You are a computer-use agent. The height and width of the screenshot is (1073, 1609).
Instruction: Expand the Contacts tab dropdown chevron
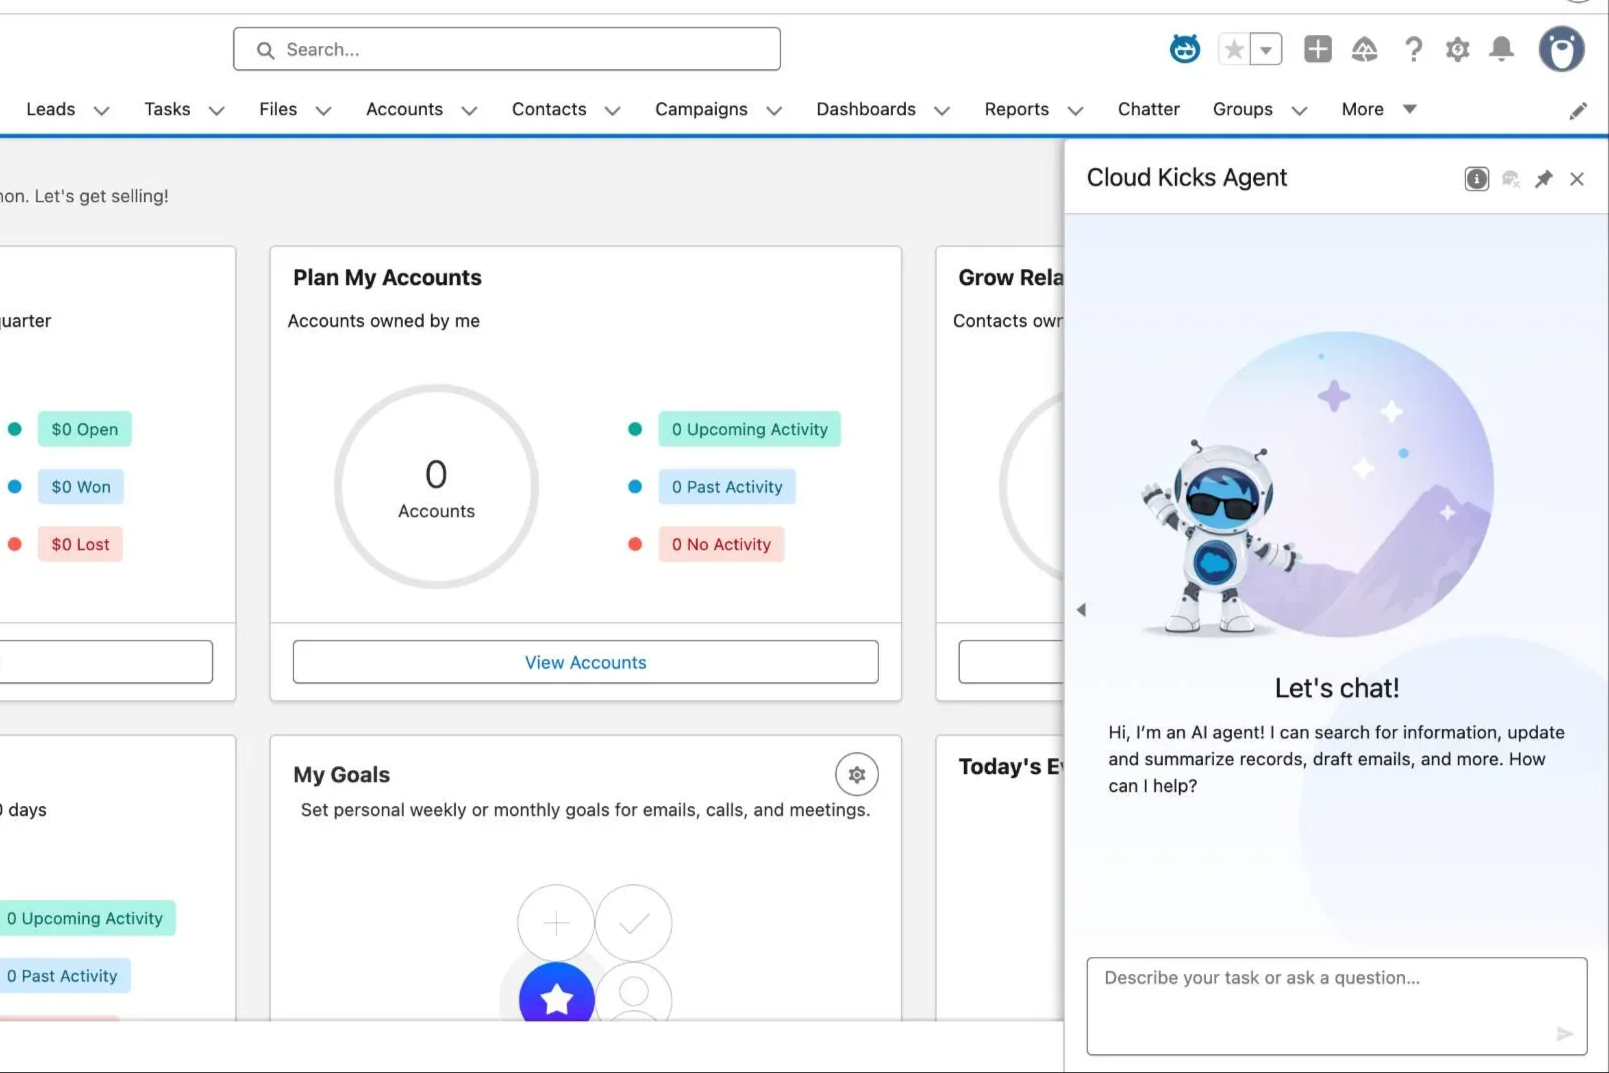(x=612, y=110)
